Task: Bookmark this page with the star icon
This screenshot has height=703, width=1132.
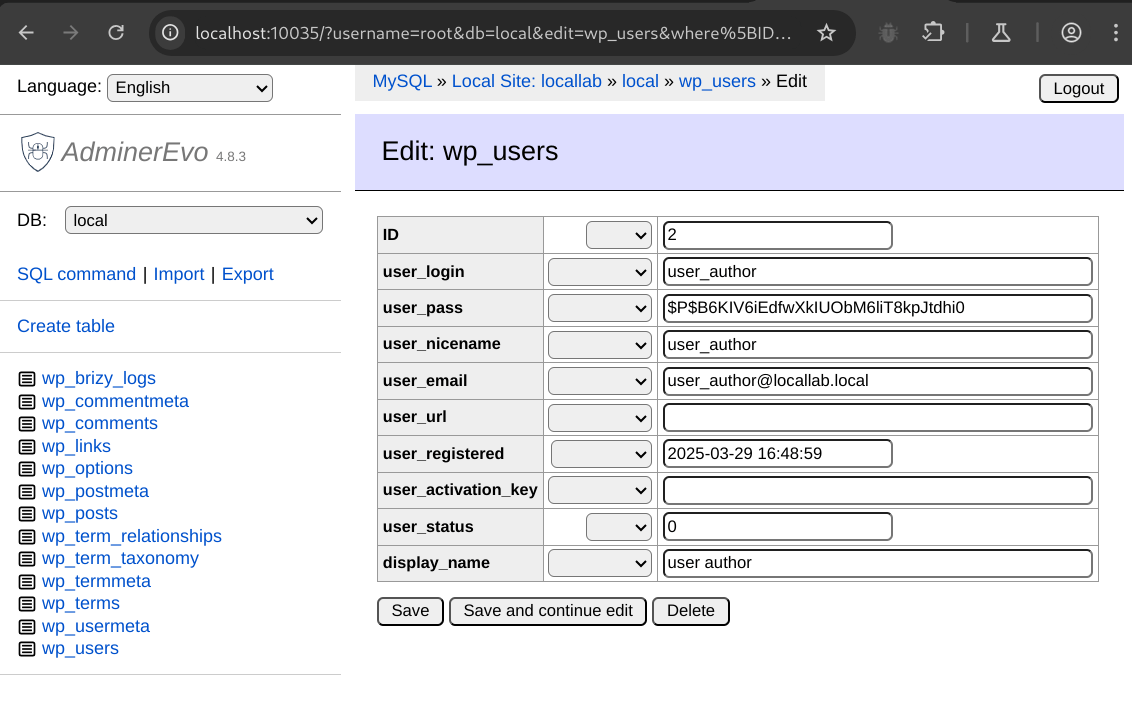Action: pyautogui.click(x=826, y=33)
